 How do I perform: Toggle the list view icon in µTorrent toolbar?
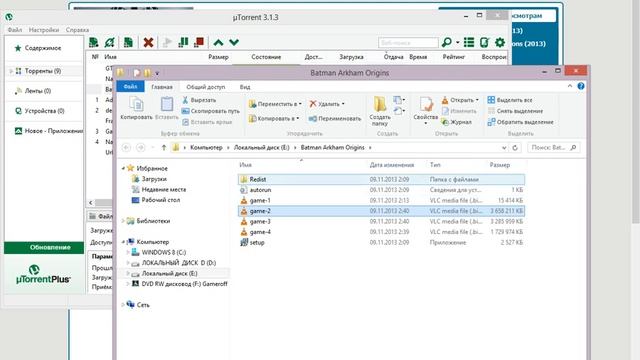point(469,42)
